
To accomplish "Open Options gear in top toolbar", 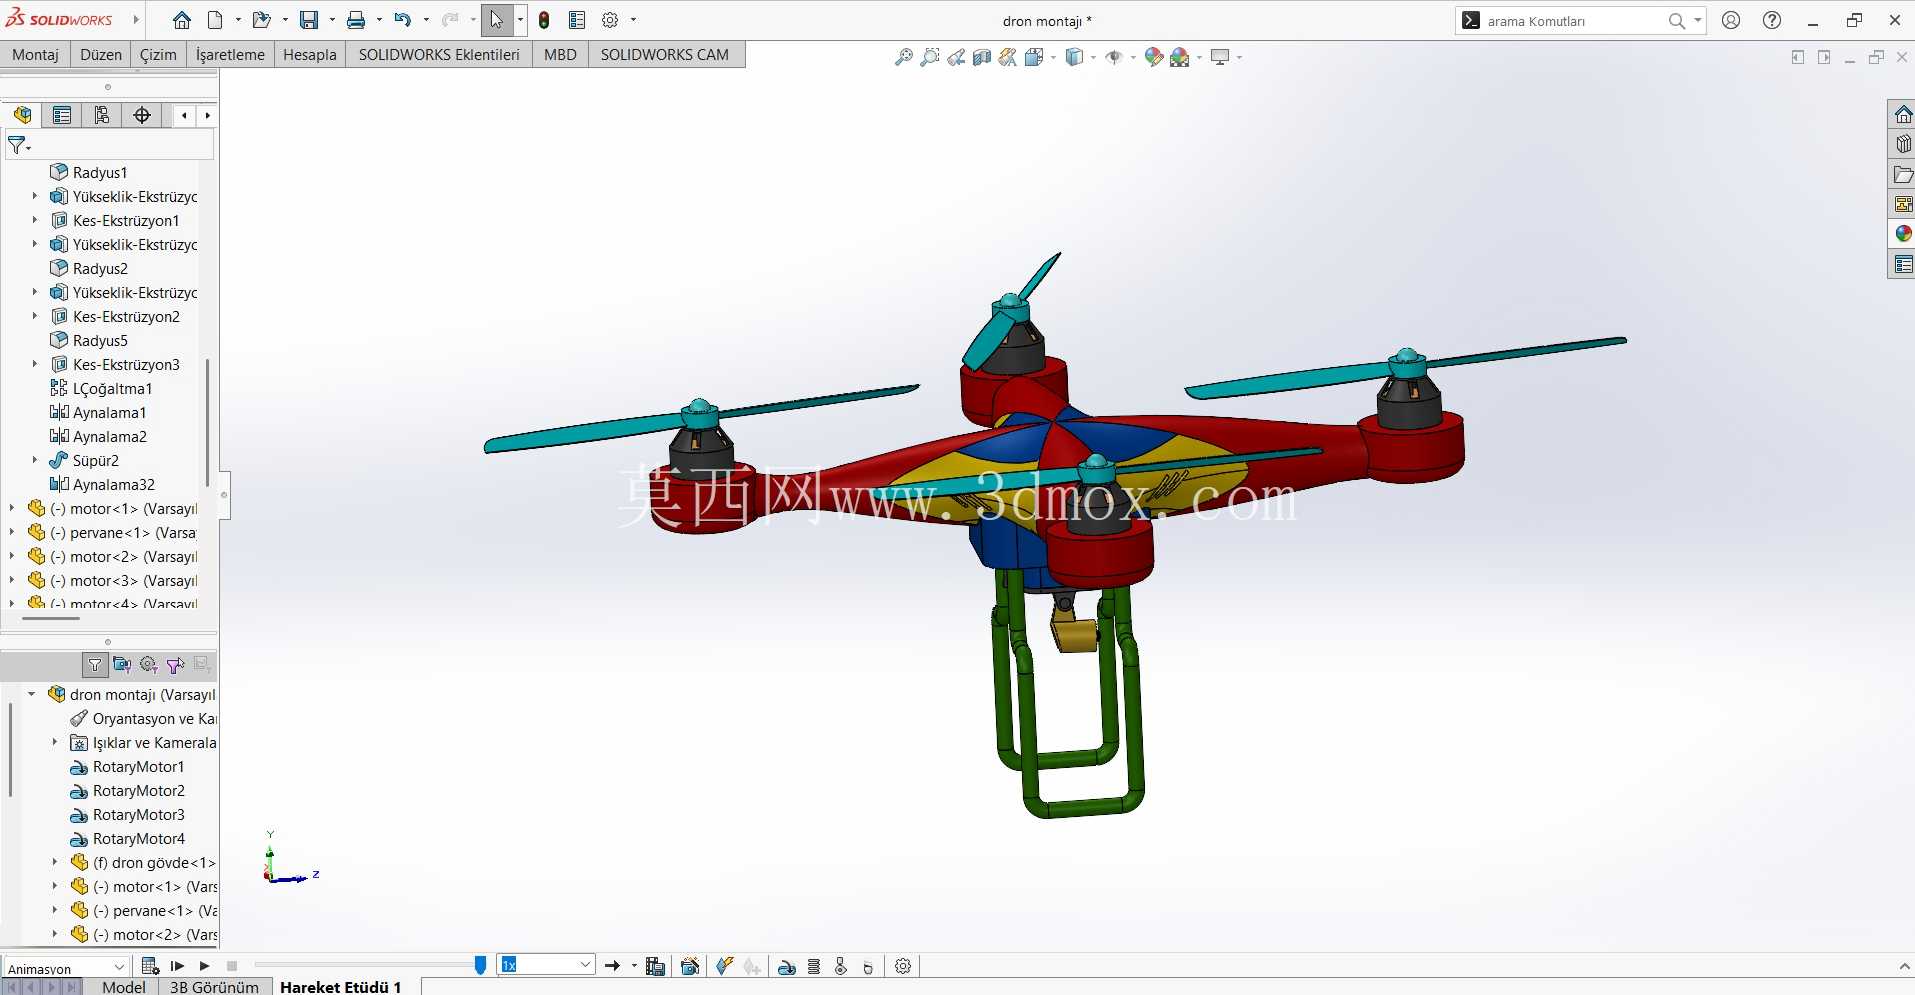I will (610, 20).
